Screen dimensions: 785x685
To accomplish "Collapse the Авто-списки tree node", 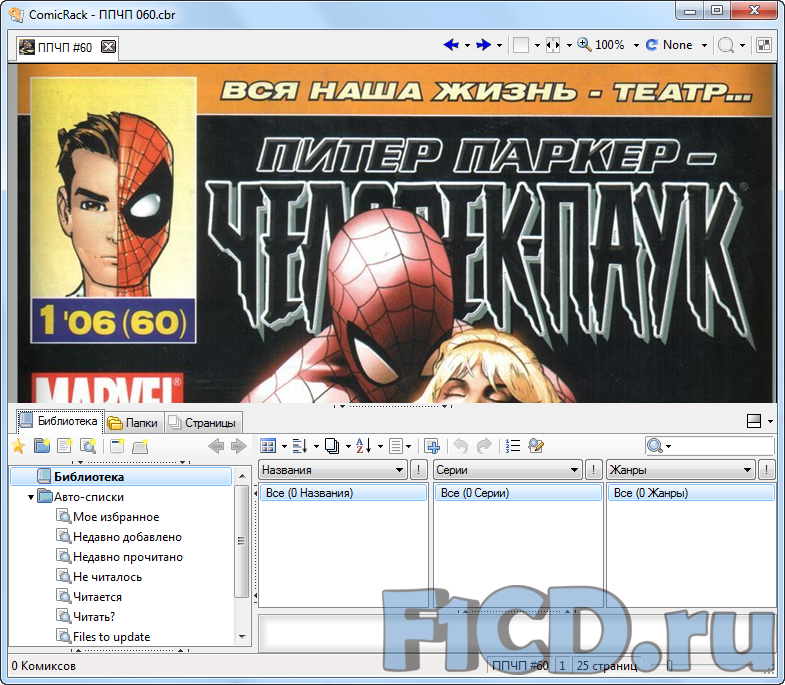I will [31, 497].
